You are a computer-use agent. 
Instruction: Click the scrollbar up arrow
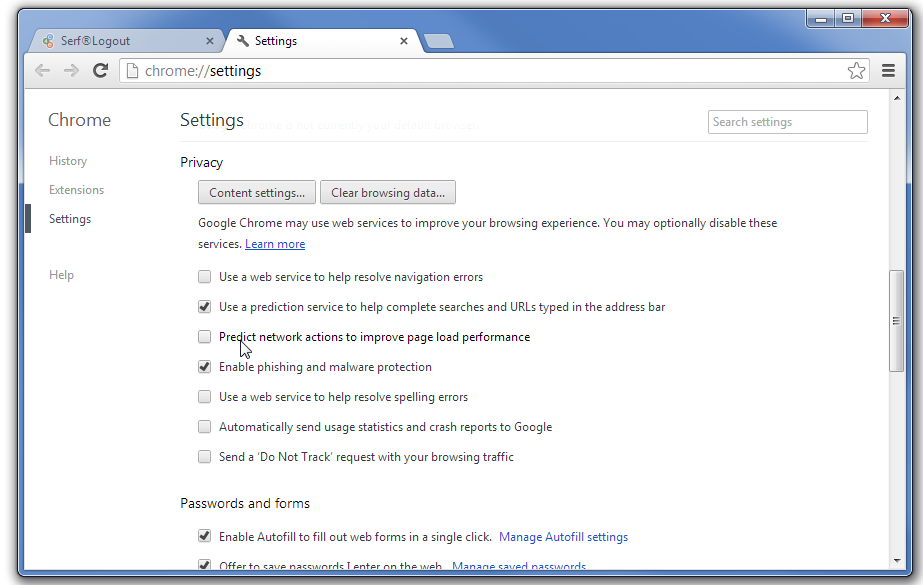tap(897, 98)
